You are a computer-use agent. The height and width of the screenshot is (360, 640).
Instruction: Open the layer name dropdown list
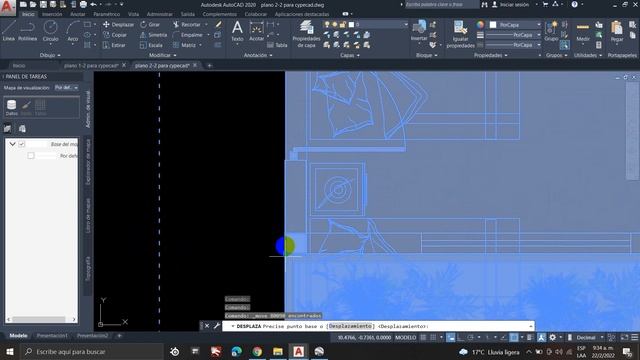pos(406,24)
